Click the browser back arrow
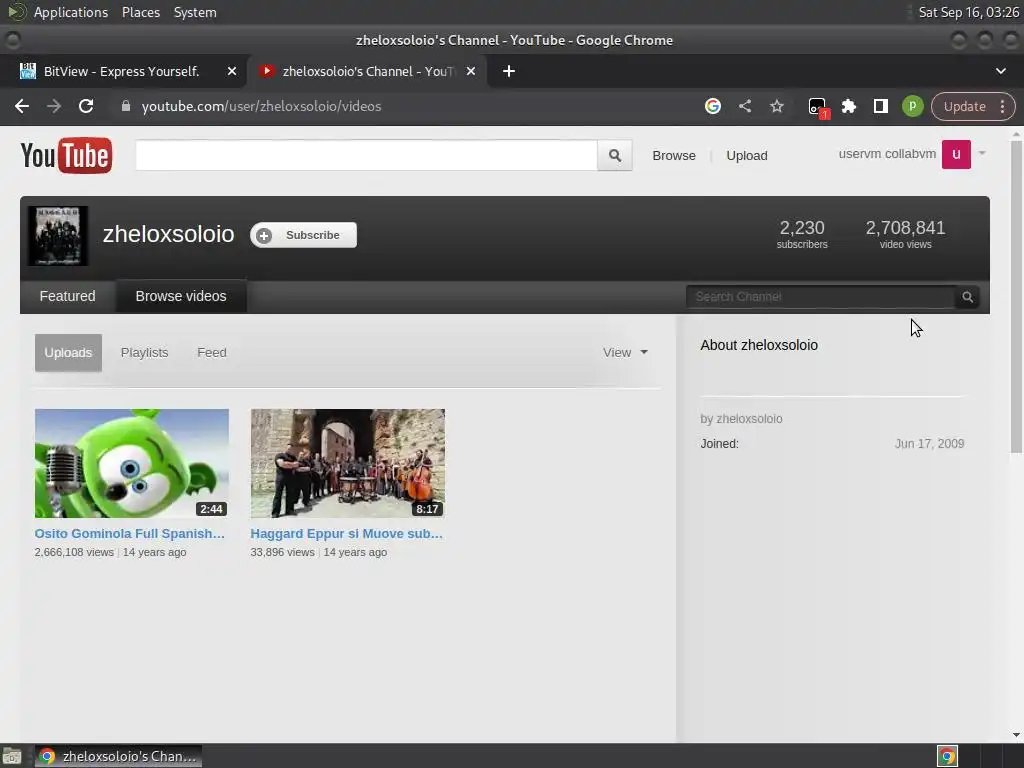Viewport: 1024px width, 768px height. [x=22, y=106]
